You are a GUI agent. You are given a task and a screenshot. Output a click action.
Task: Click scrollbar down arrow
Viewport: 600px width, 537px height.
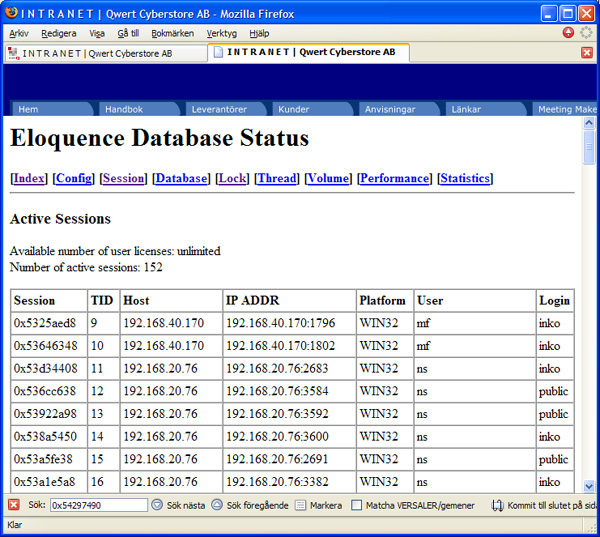pos(589,486)
